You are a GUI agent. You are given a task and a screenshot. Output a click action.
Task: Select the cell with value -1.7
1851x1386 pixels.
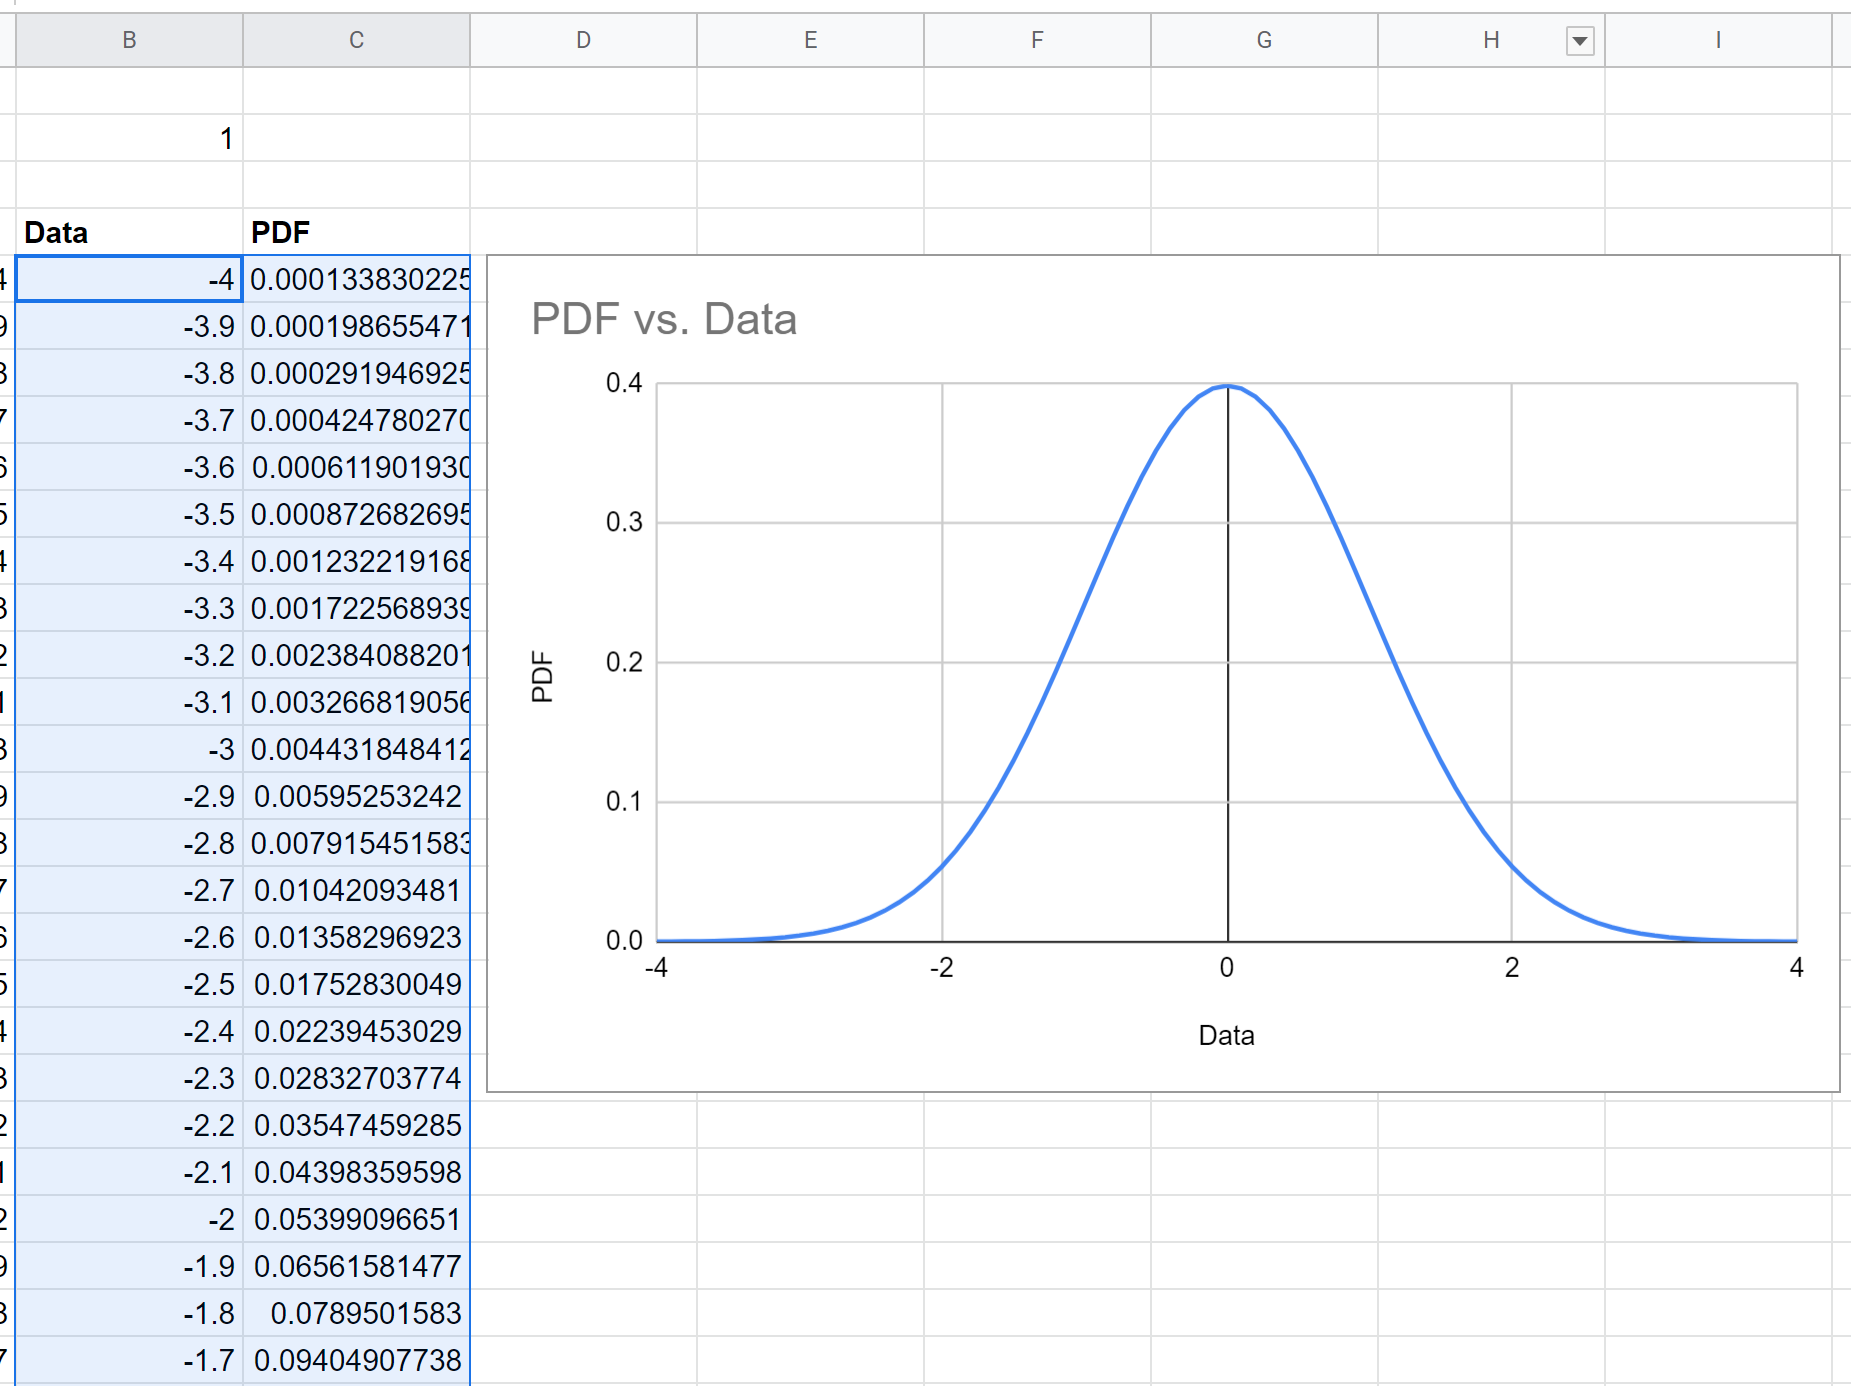129,1360
